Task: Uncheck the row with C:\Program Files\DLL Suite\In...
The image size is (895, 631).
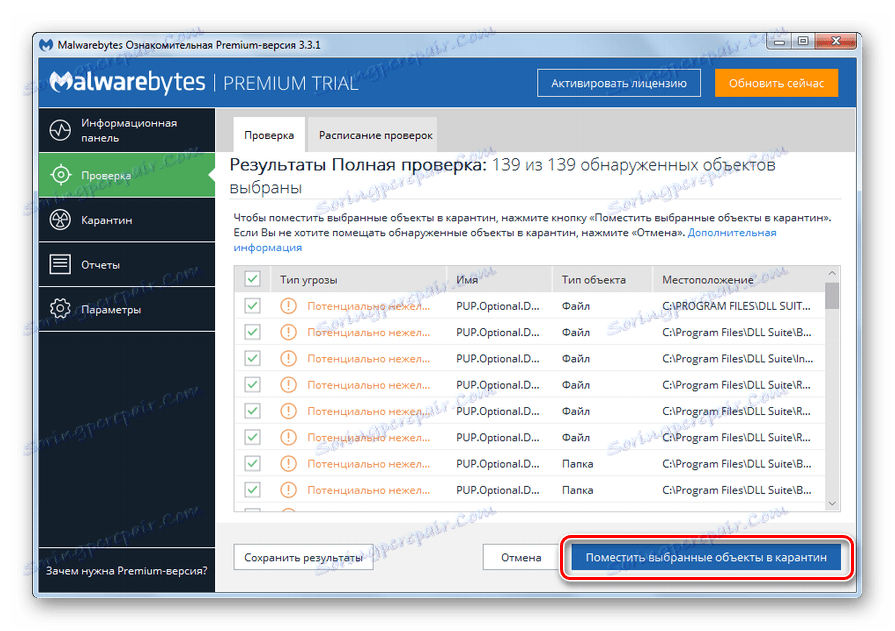Action: [x=252, y=358]
